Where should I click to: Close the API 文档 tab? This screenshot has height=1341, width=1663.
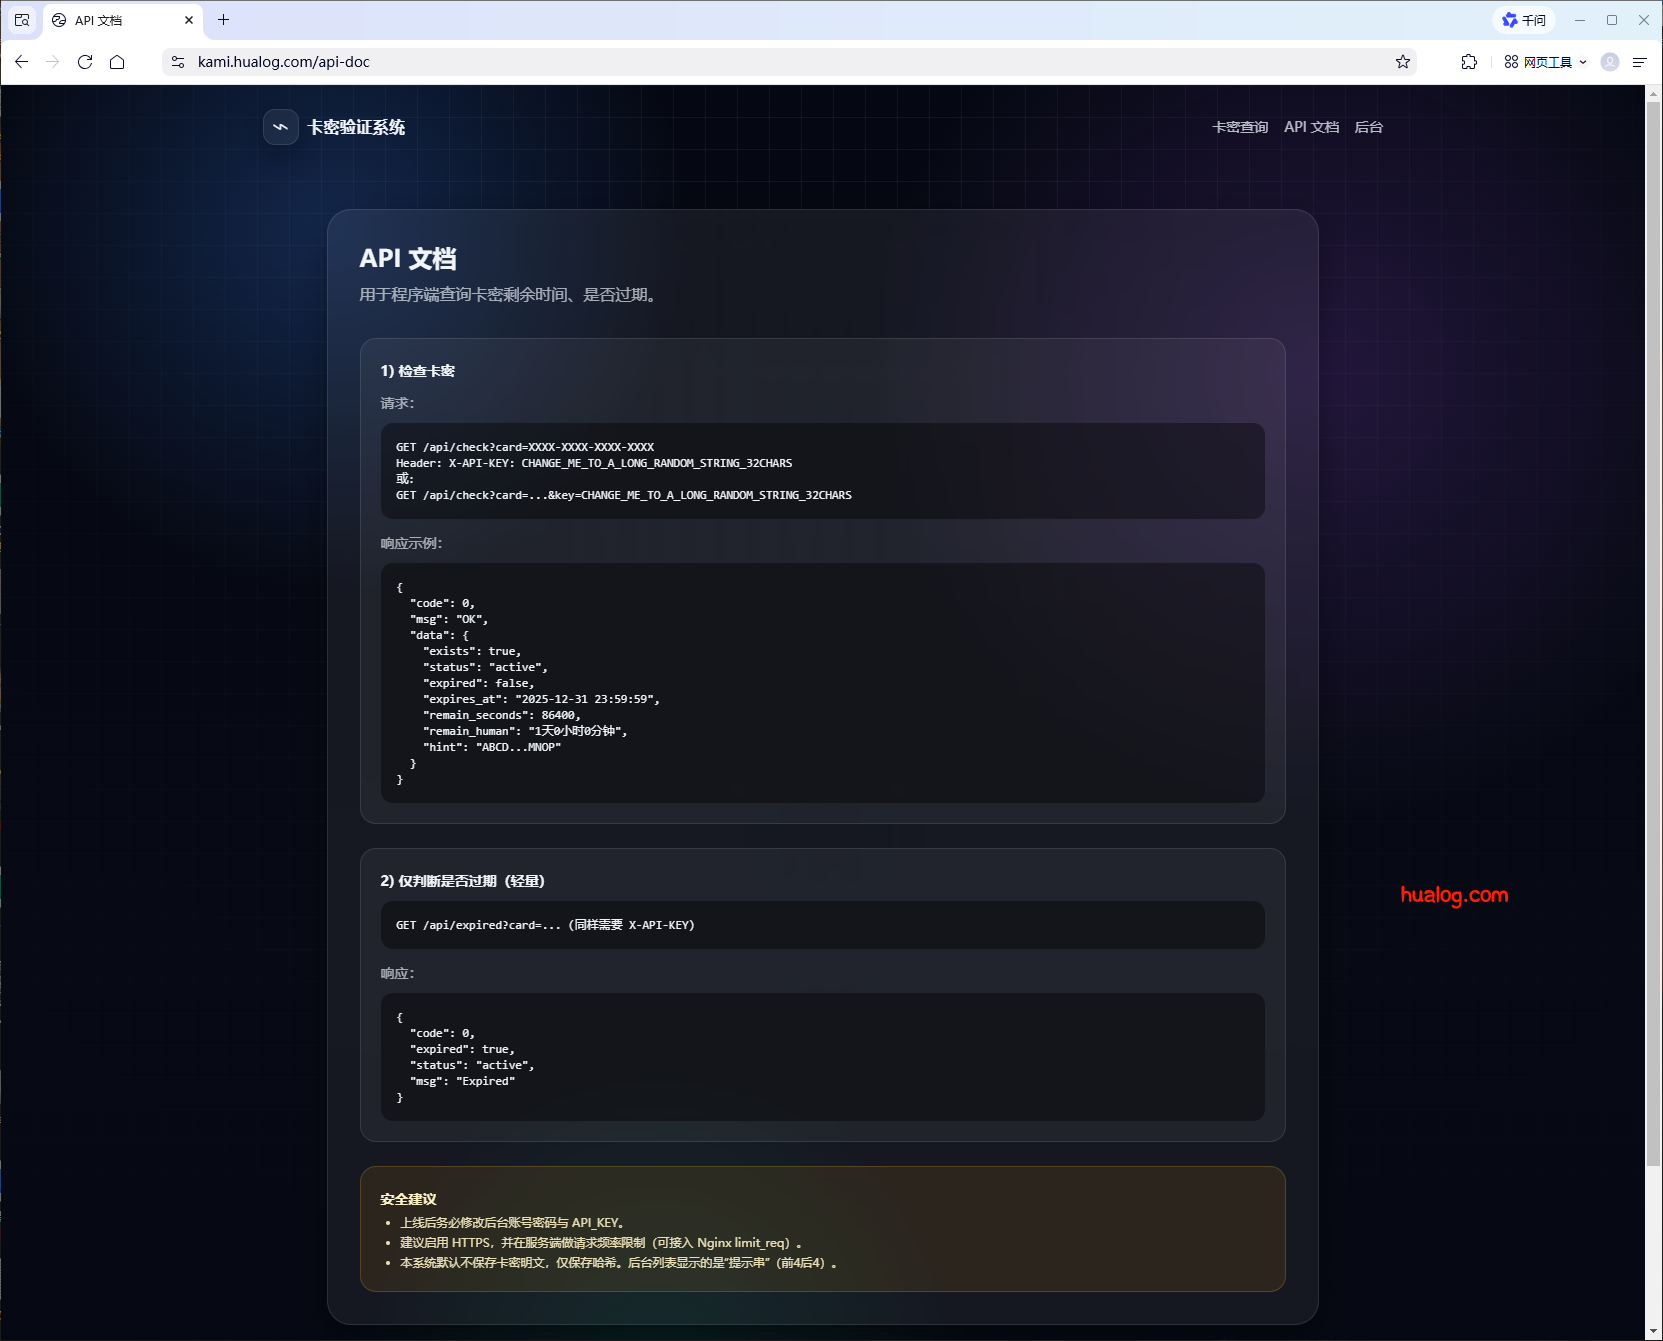tap(189, 20)
